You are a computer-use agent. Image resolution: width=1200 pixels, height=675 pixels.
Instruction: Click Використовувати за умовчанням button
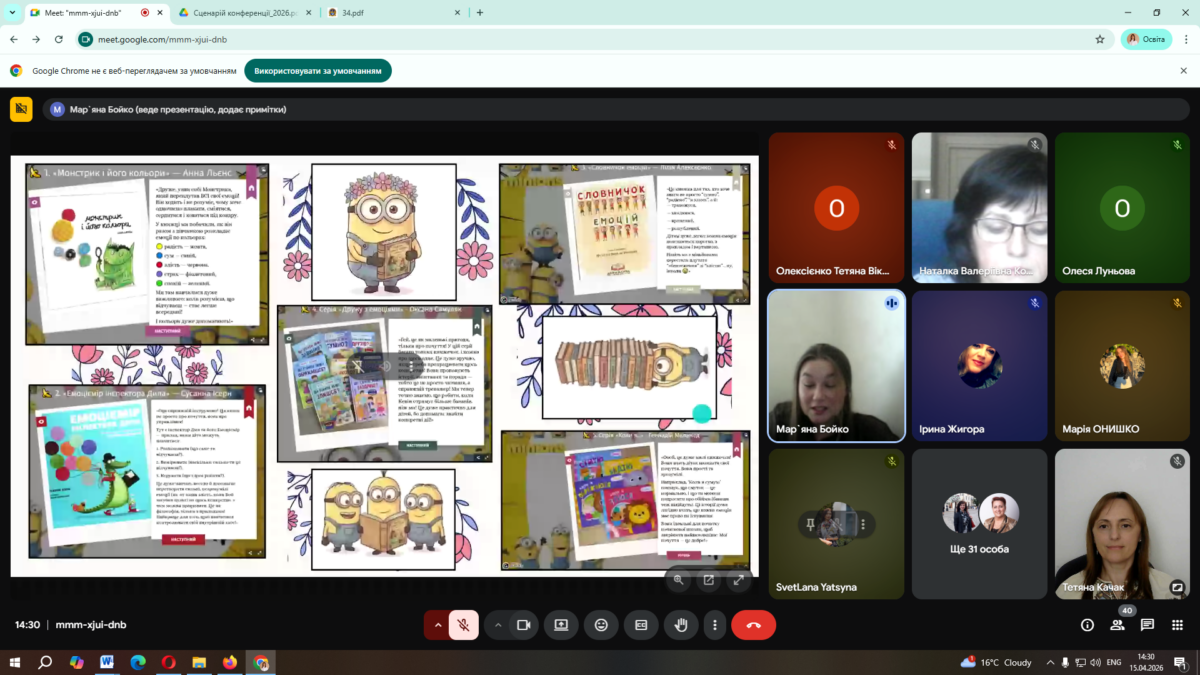[318, 71]
